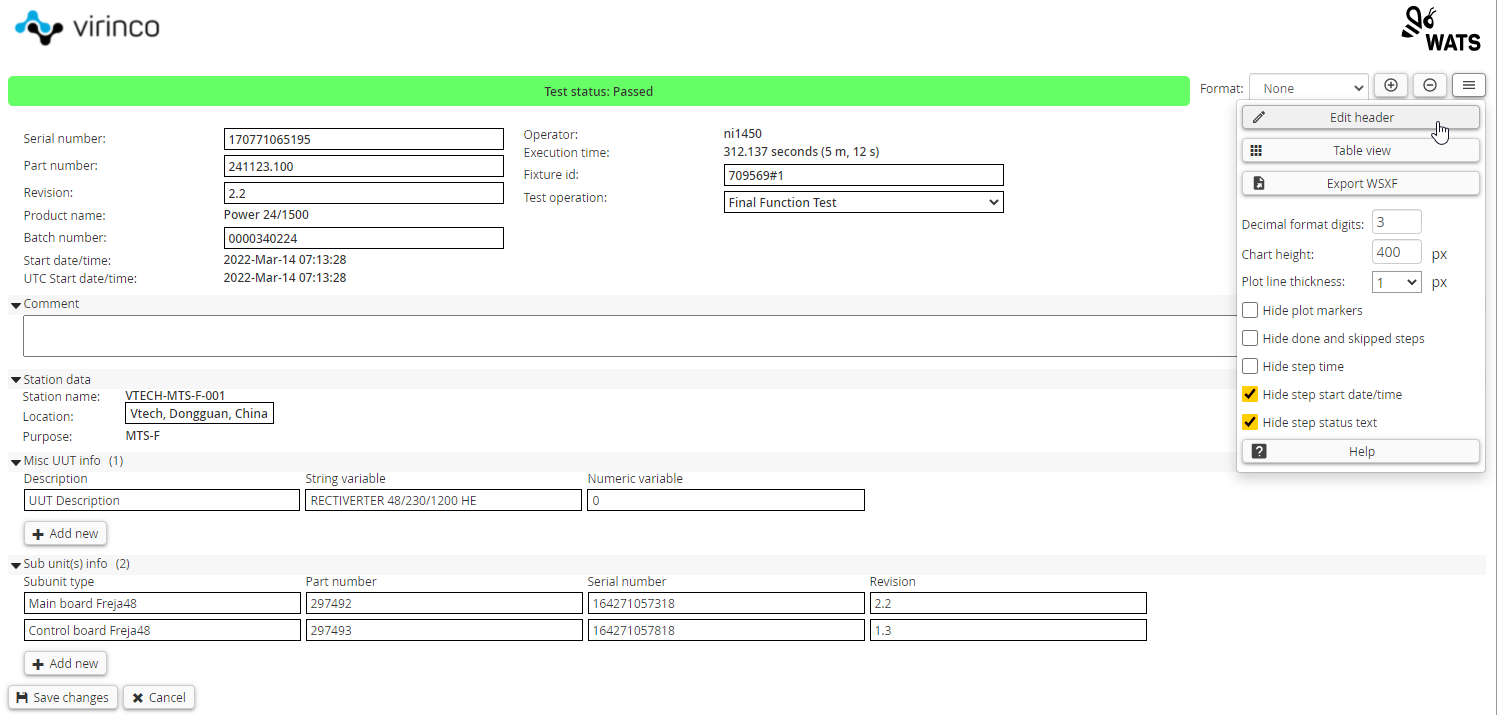Viewport: 1497px width, 715px height.
Task: Click the virinco logo
Action: pyautogui.click(x=87, y=27)
